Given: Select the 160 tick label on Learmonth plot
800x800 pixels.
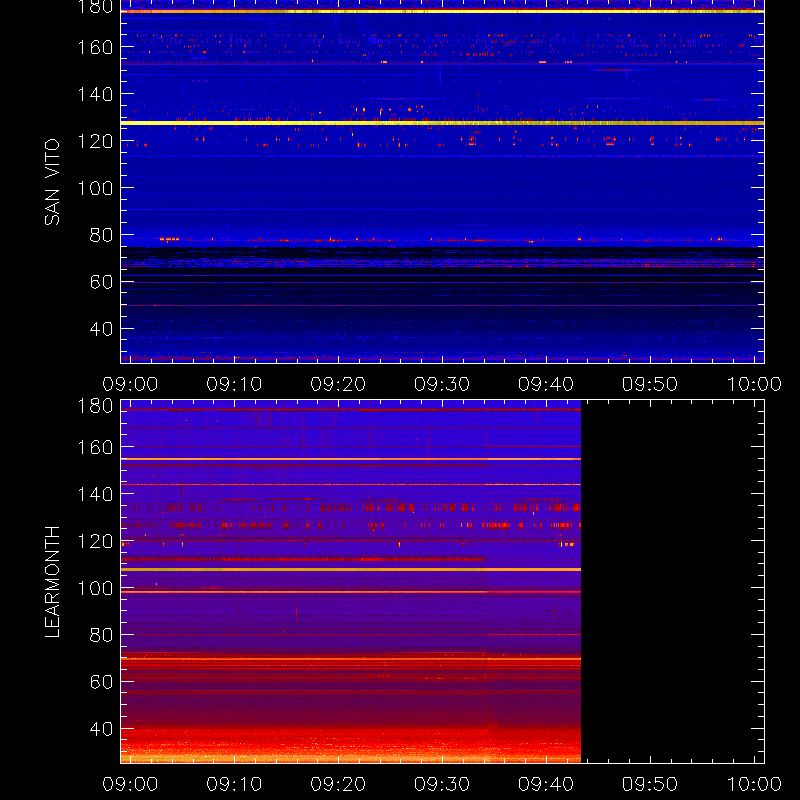Looking at the screenshot, I should 95,447.
